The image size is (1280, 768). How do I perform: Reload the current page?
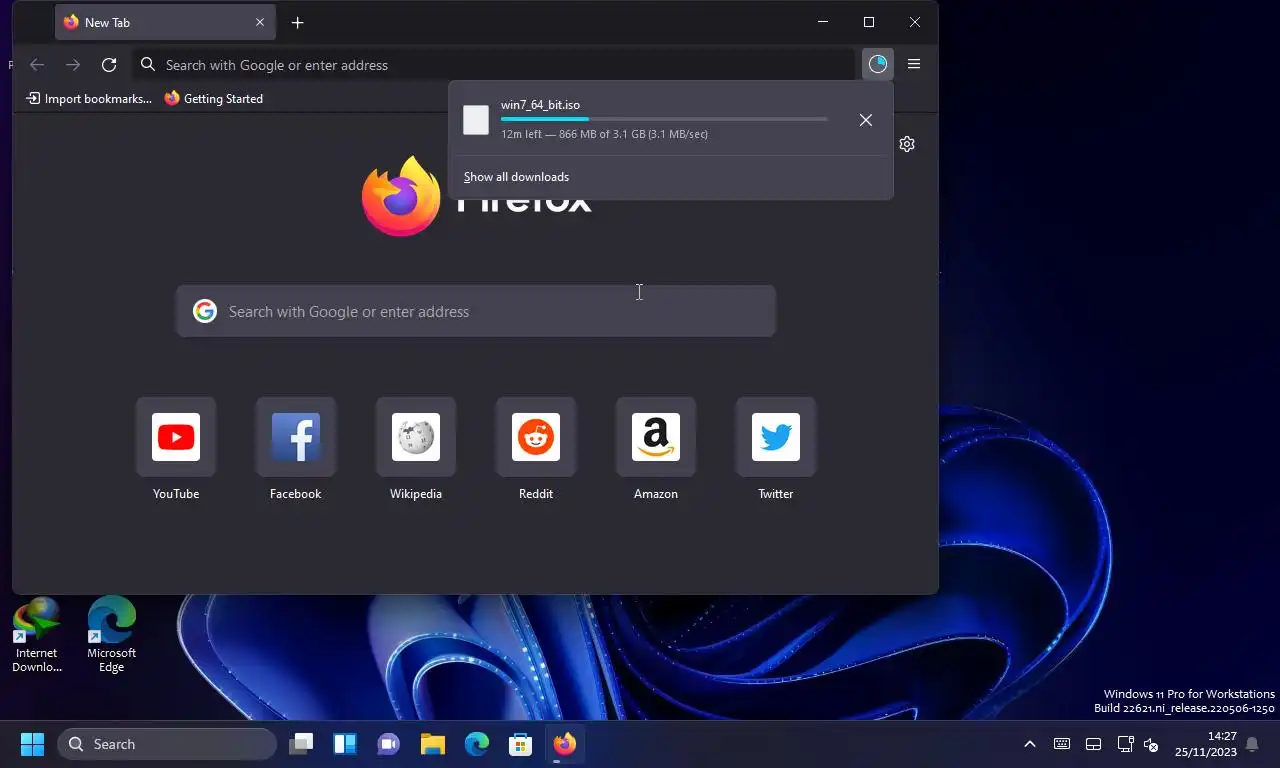[109, 65]
